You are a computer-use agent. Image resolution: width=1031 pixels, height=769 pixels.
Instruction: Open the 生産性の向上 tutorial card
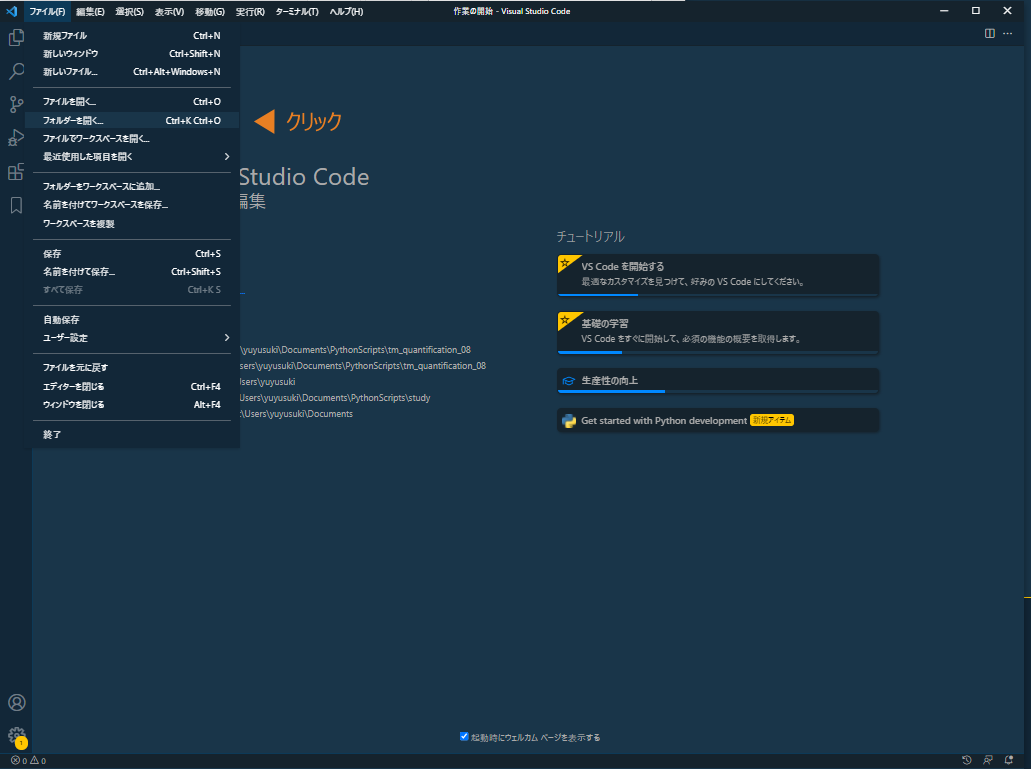tap(718, 381)
